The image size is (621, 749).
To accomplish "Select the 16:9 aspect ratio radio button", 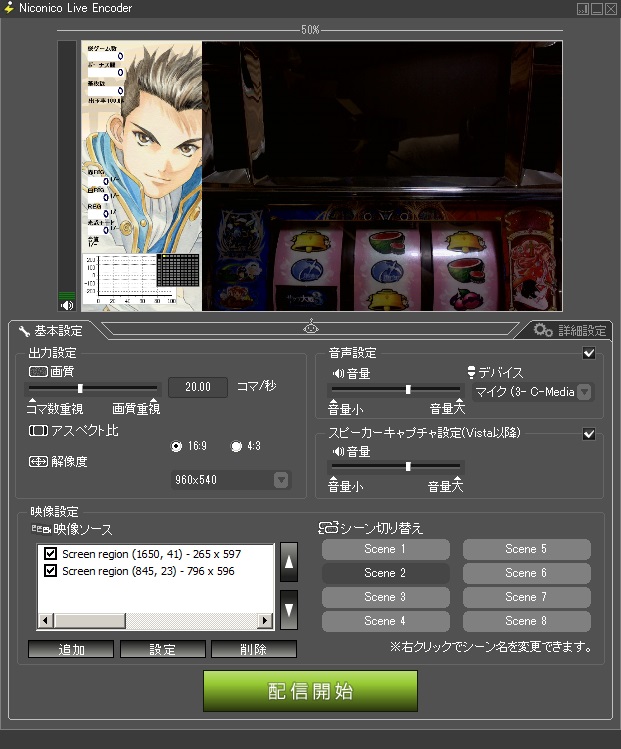I will 176,446.
